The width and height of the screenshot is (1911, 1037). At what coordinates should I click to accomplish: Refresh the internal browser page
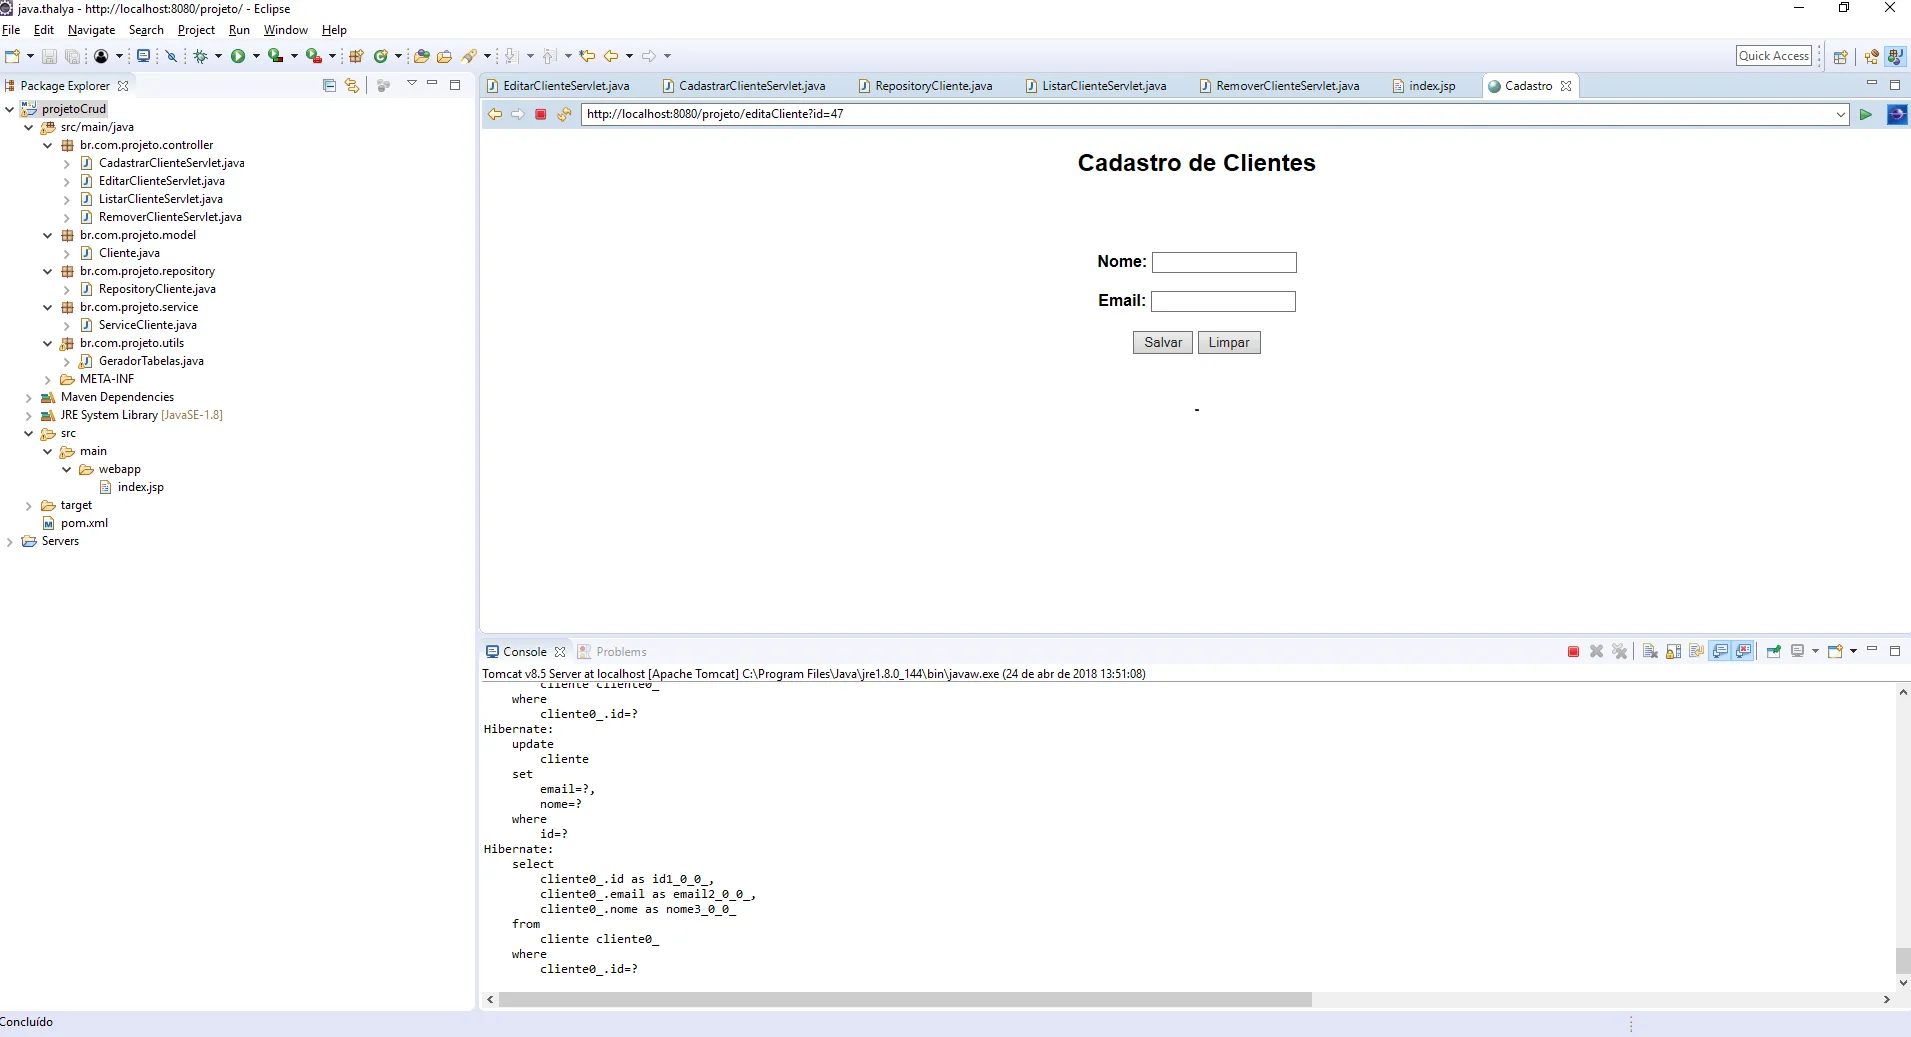coord(564,114)
